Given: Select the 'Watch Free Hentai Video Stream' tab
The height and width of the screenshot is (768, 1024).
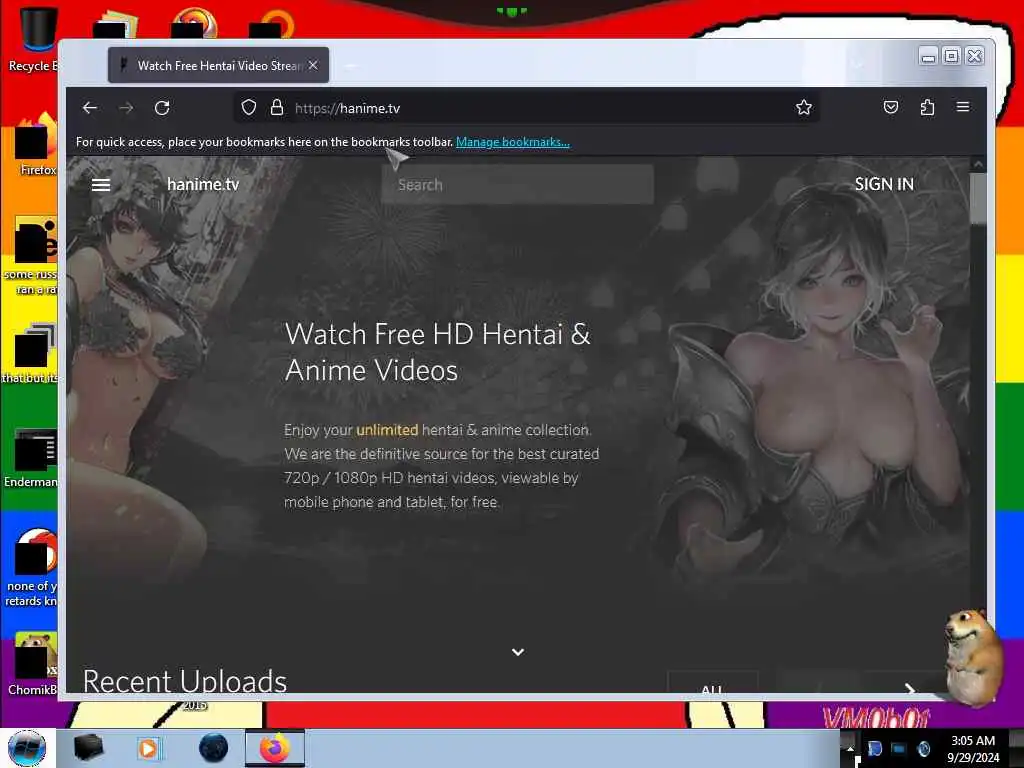Looking at the screenshot, I should [219, 65].
